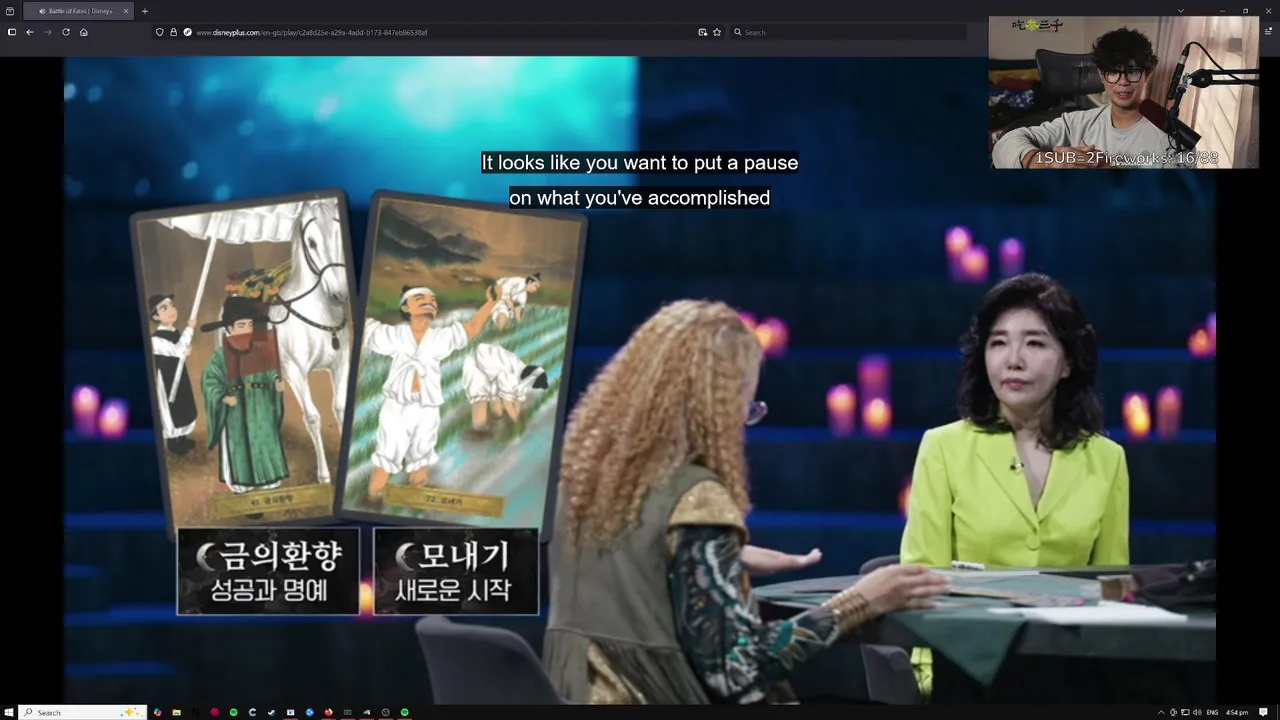Screen dimensions: 1280x720
Task: Select the Battle of Fates Disney+ tab
Action: 79,11
